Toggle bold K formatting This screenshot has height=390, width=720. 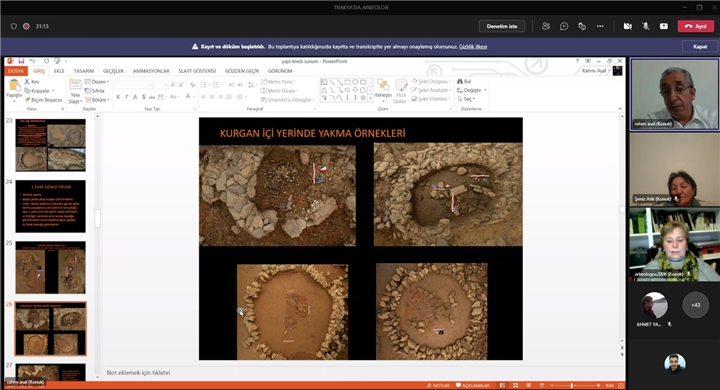click(118, 97)
